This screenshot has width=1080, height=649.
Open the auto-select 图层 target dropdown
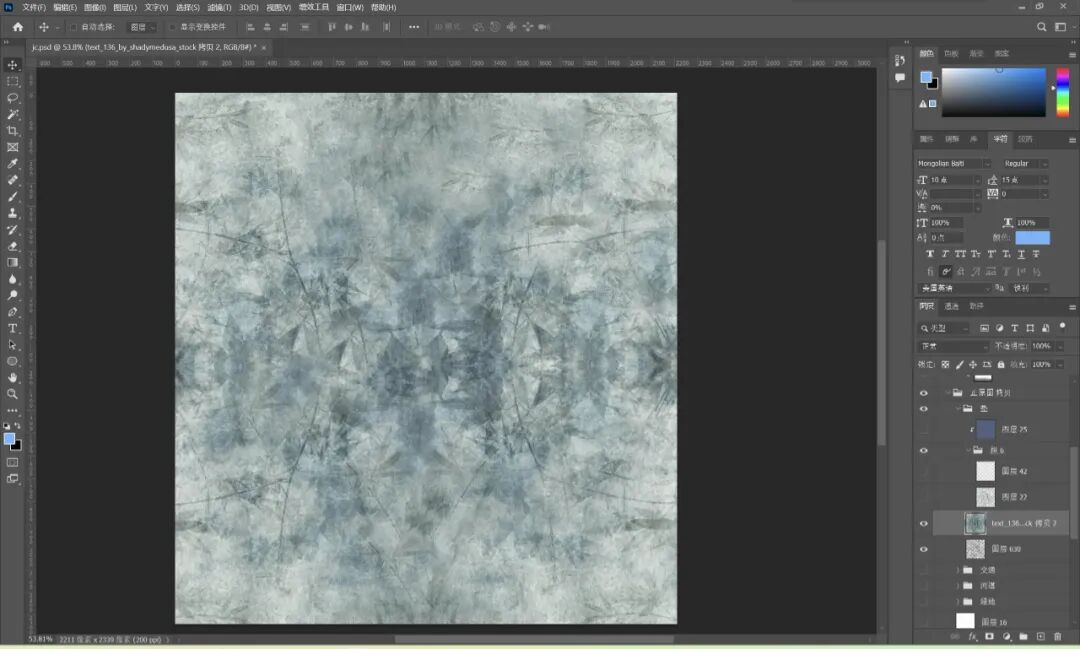142,27
